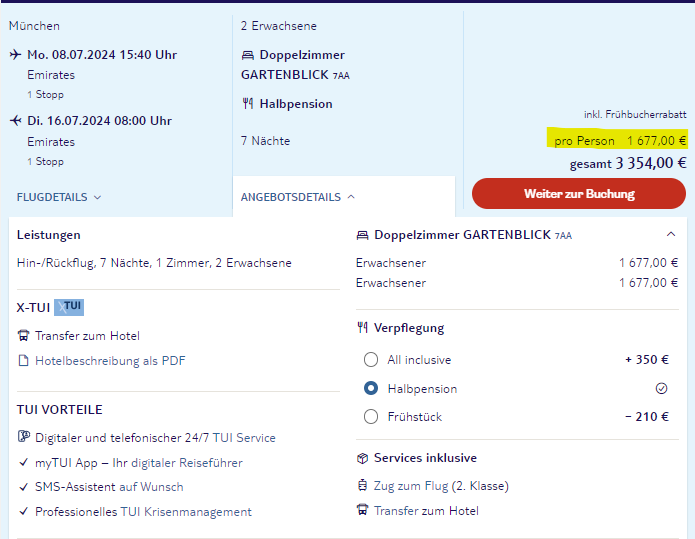
Task: Select the All inclusive meal option
Action: coord(371,359)
